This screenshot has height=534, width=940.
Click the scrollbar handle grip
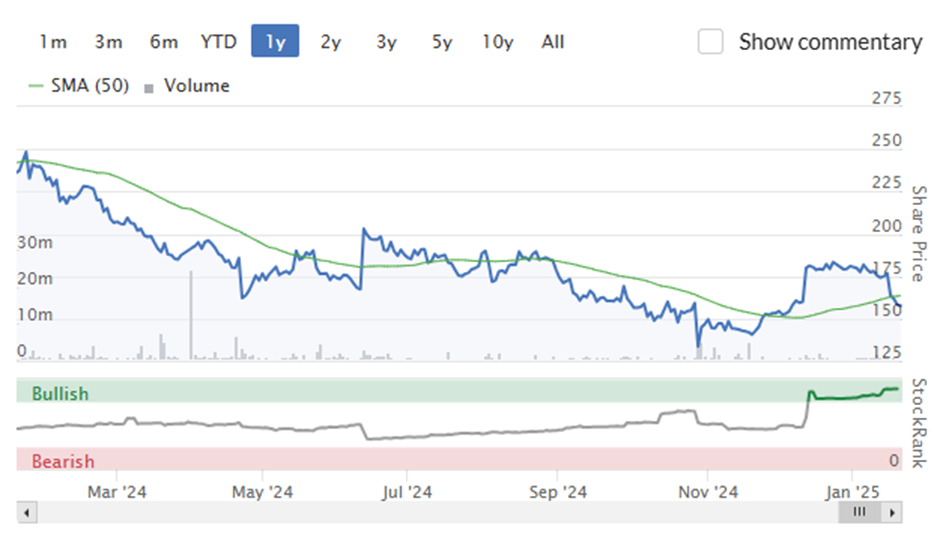click(860, 512)
